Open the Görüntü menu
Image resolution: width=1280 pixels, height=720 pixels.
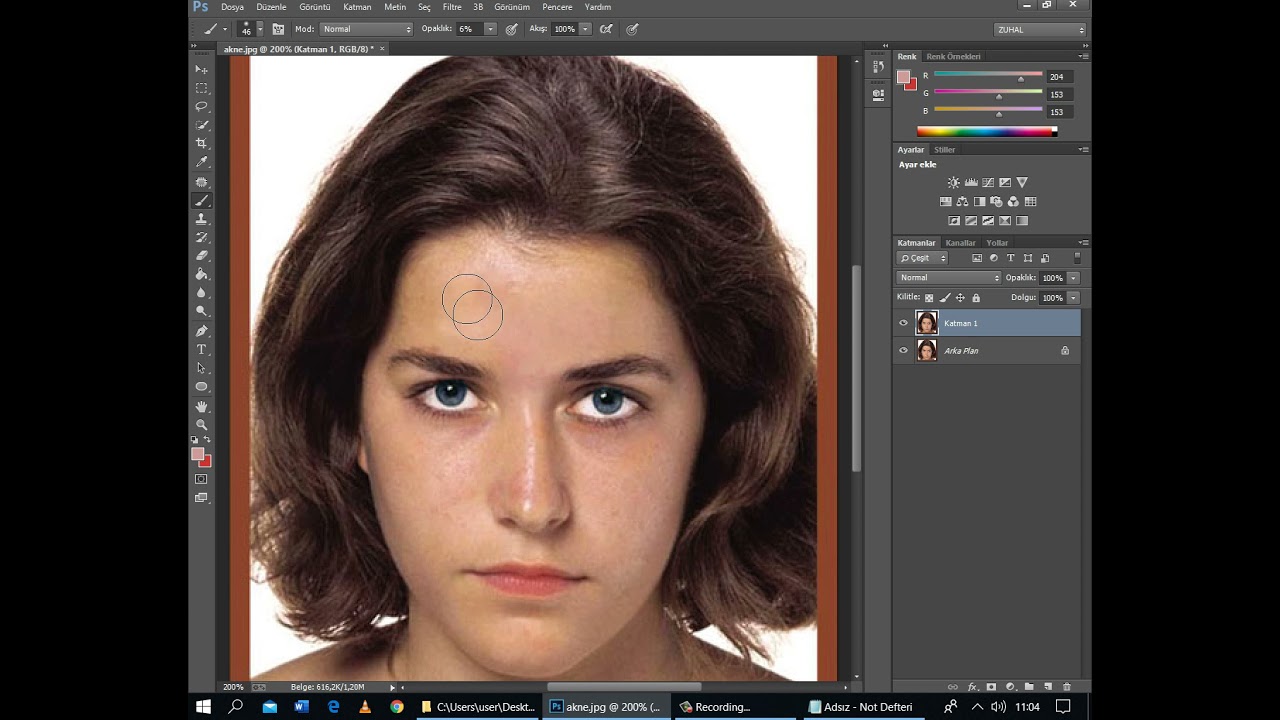point(315,7)
